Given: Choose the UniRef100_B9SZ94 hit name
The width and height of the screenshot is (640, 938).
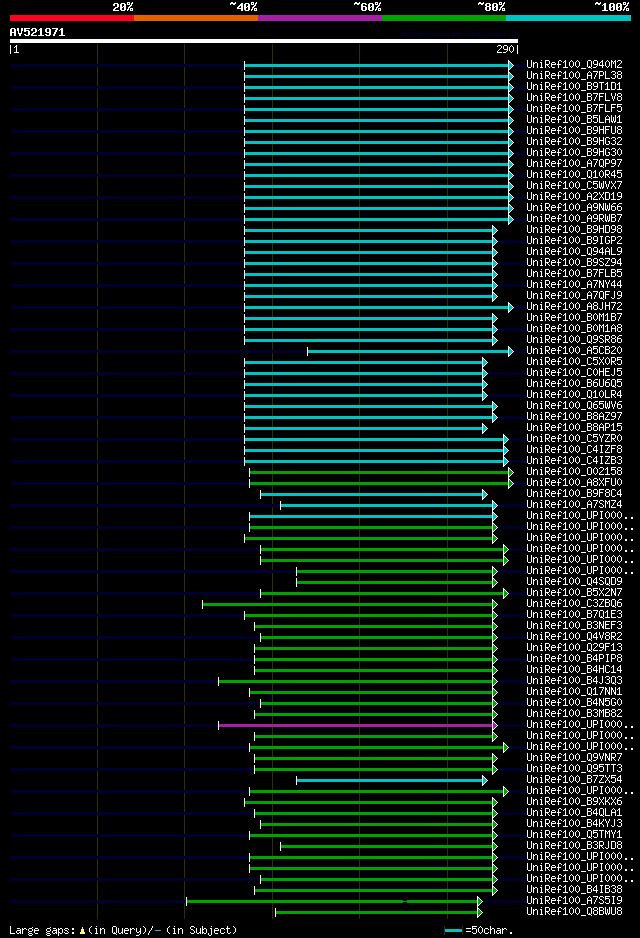Looking at the screenshot, I should click(574, 263).
